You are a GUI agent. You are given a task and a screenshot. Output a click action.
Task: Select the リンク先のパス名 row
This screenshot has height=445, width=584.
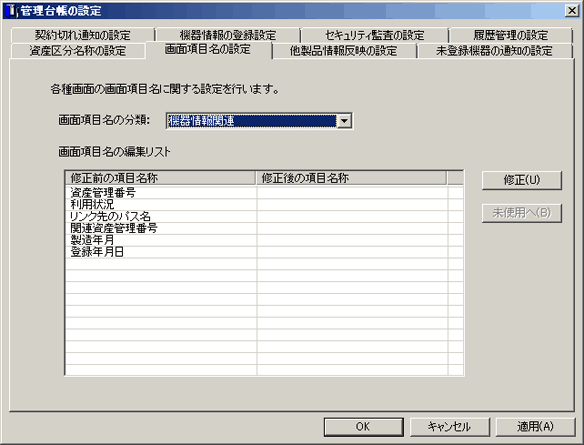point(264,216)
